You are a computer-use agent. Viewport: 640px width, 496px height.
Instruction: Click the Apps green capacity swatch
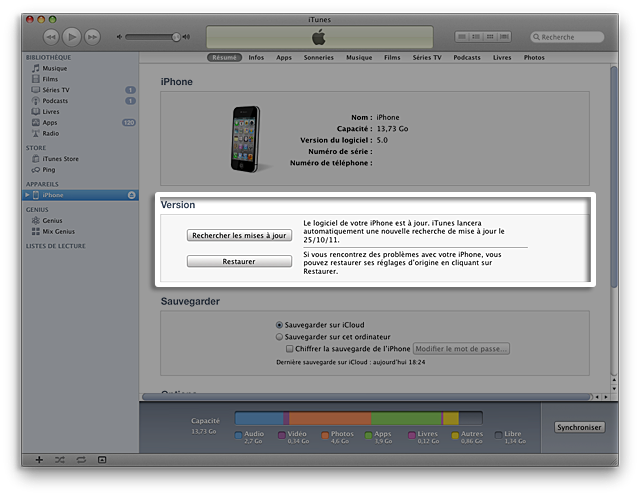(x=368, y=435)
